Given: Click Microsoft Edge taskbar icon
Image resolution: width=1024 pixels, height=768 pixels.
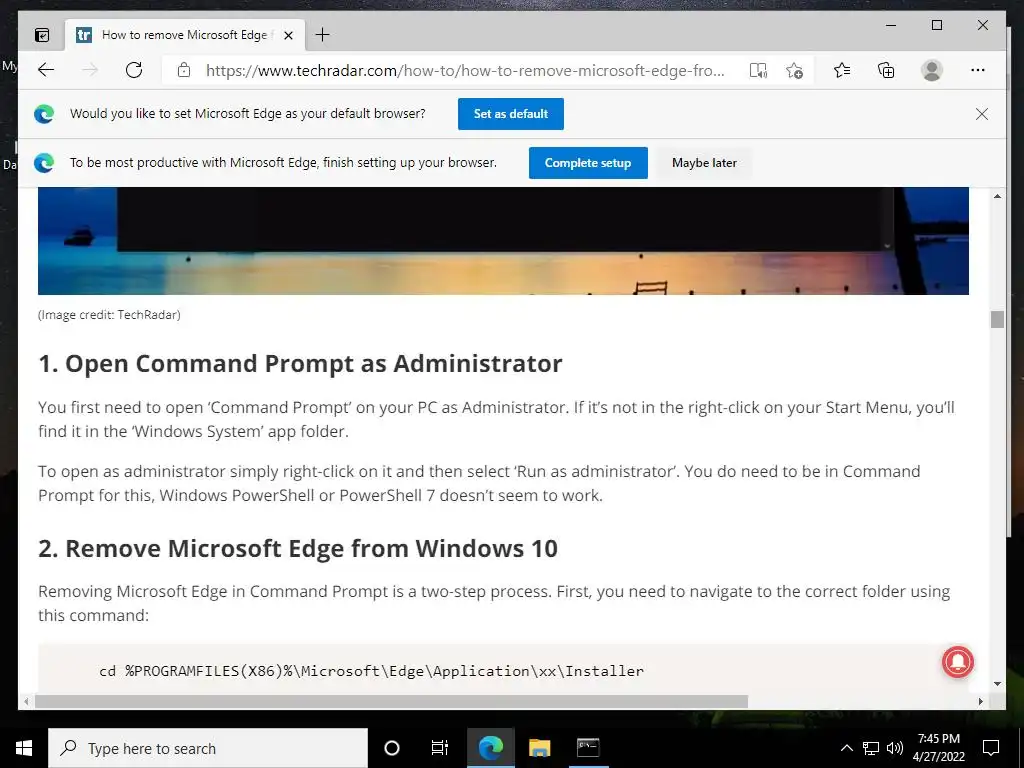Looking at the screenshot, I should point(490,748).
